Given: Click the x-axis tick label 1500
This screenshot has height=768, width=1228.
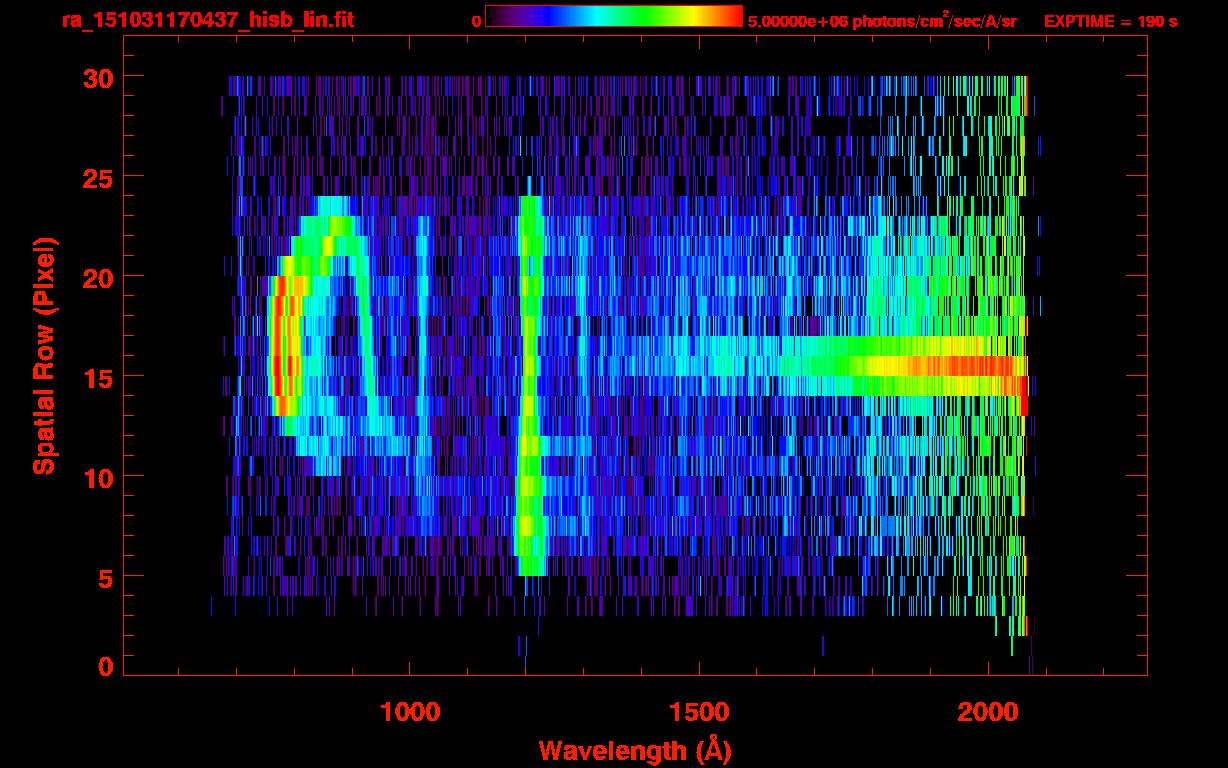Looking at the screenshot, I should pos(699,712).
